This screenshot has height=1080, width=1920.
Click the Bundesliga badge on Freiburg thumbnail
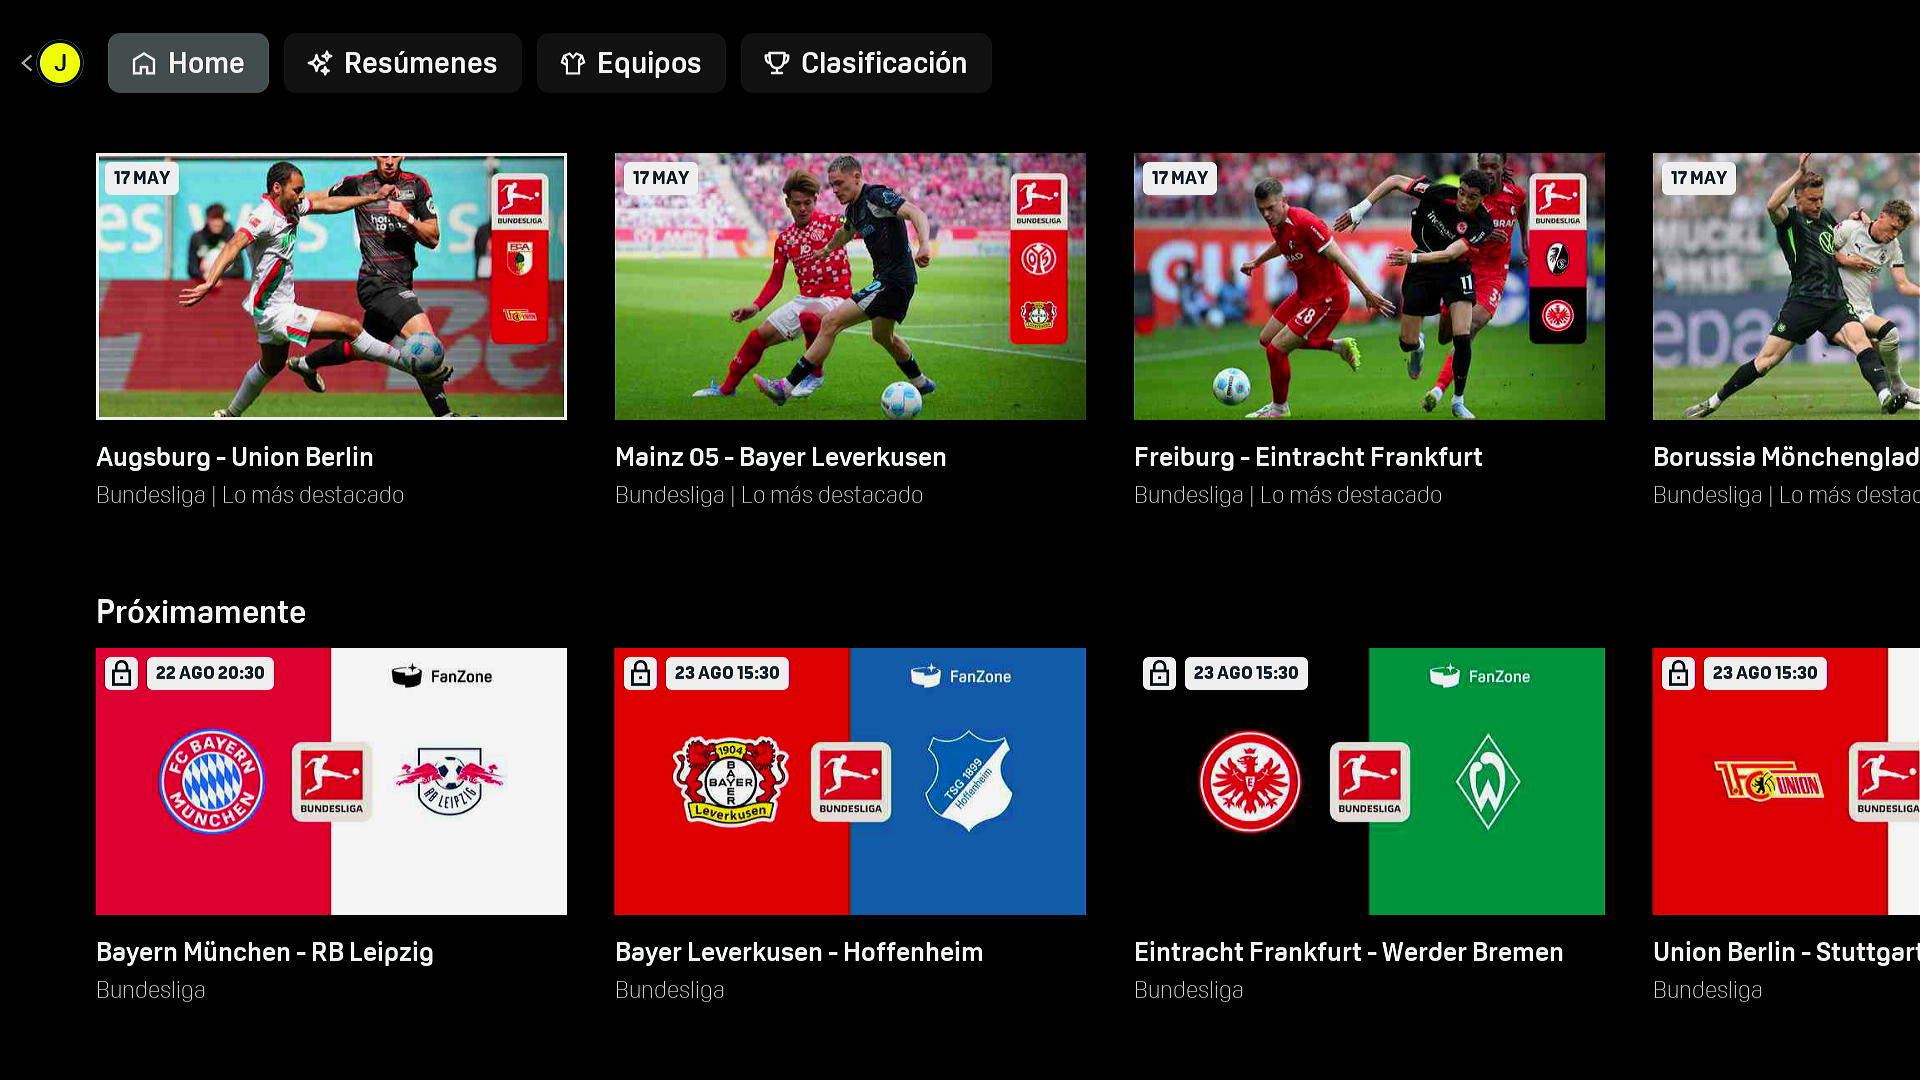1558,202
